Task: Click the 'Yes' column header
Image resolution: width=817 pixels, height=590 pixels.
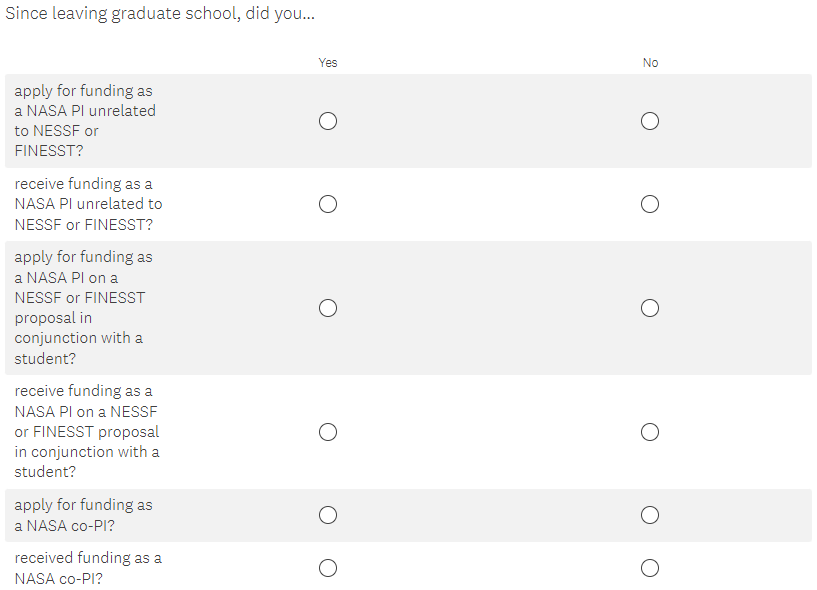Action: point(328,63)
